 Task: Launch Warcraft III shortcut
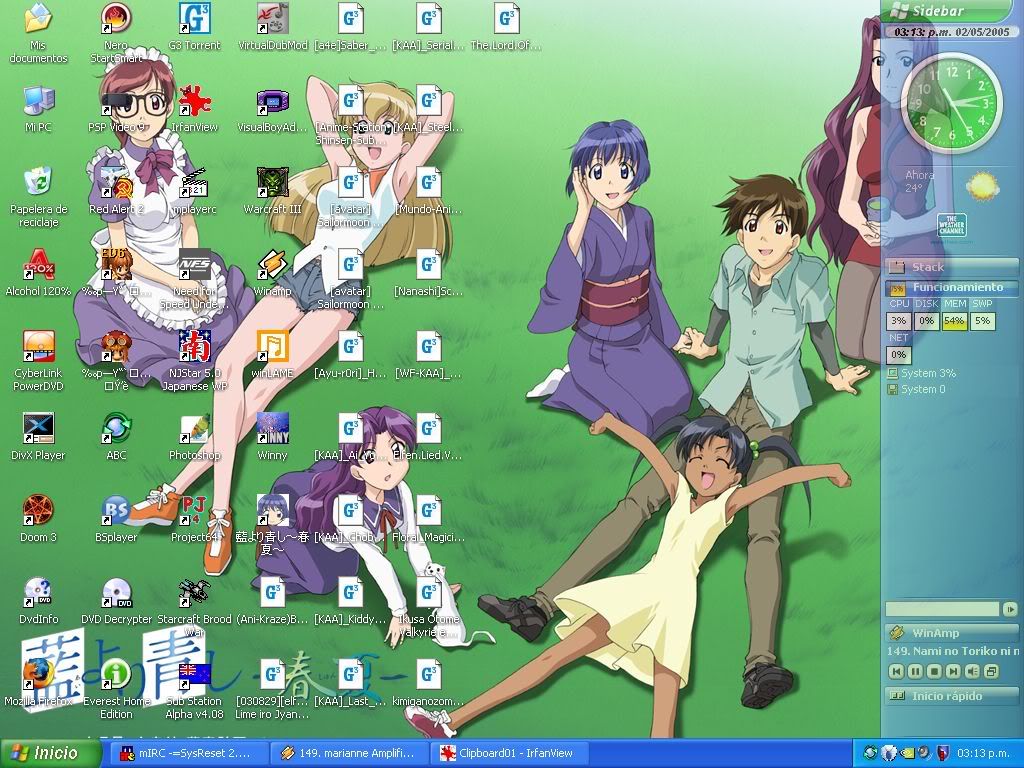[272, 184]
